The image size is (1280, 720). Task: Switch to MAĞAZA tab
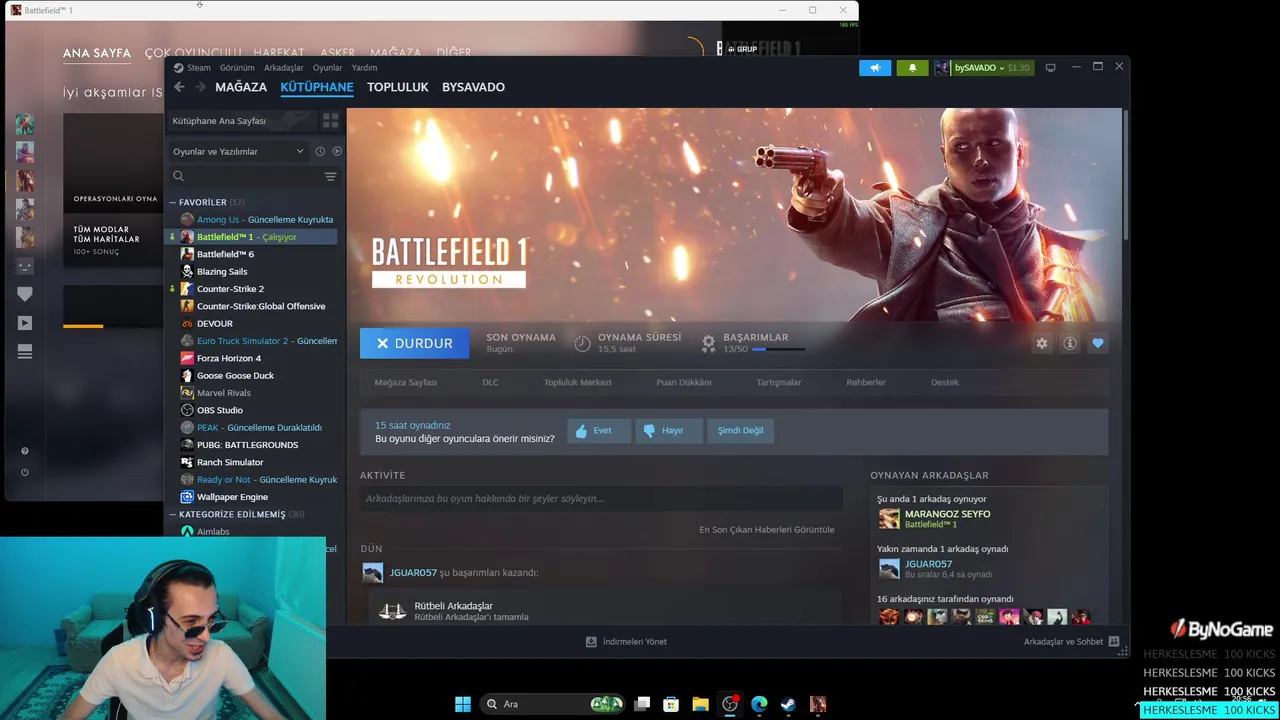241,87
